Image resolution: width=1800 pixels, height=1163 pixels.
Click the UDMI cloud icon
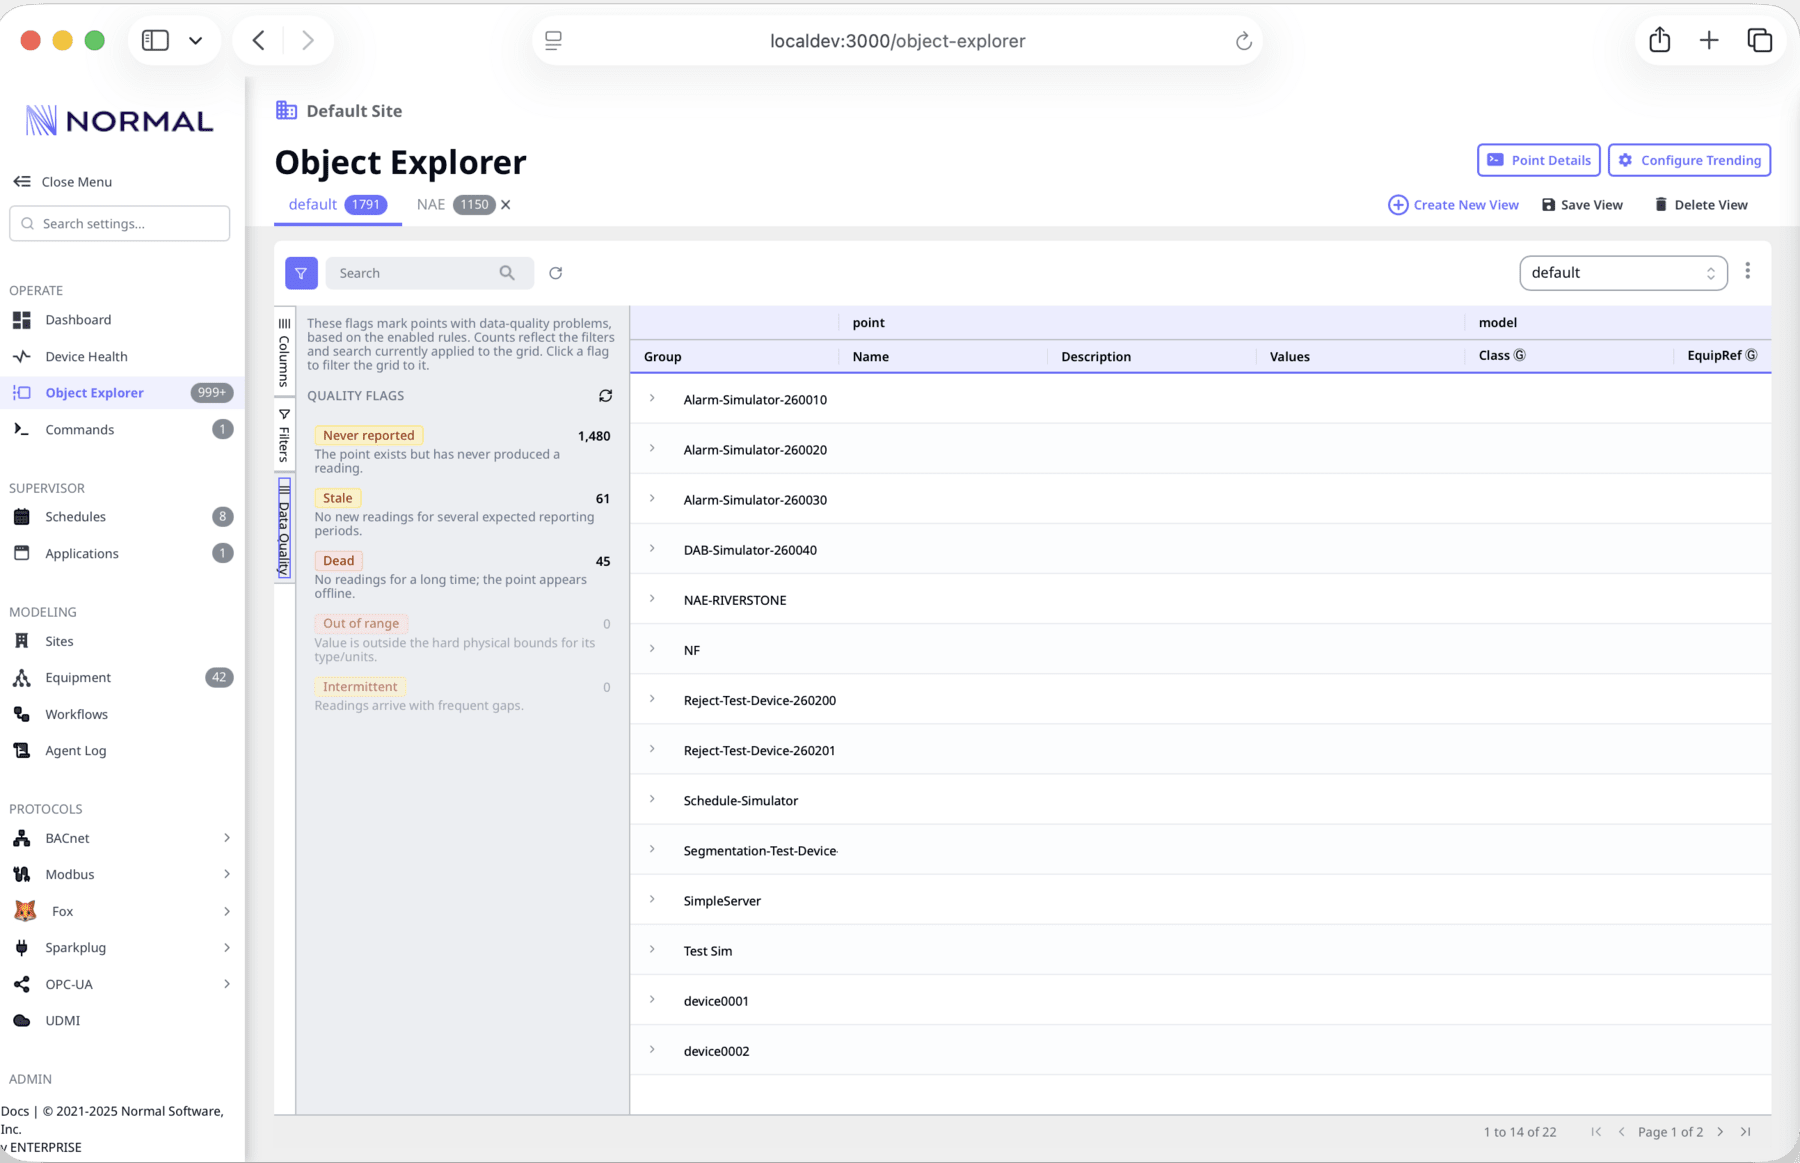[x=22, y=1021]
